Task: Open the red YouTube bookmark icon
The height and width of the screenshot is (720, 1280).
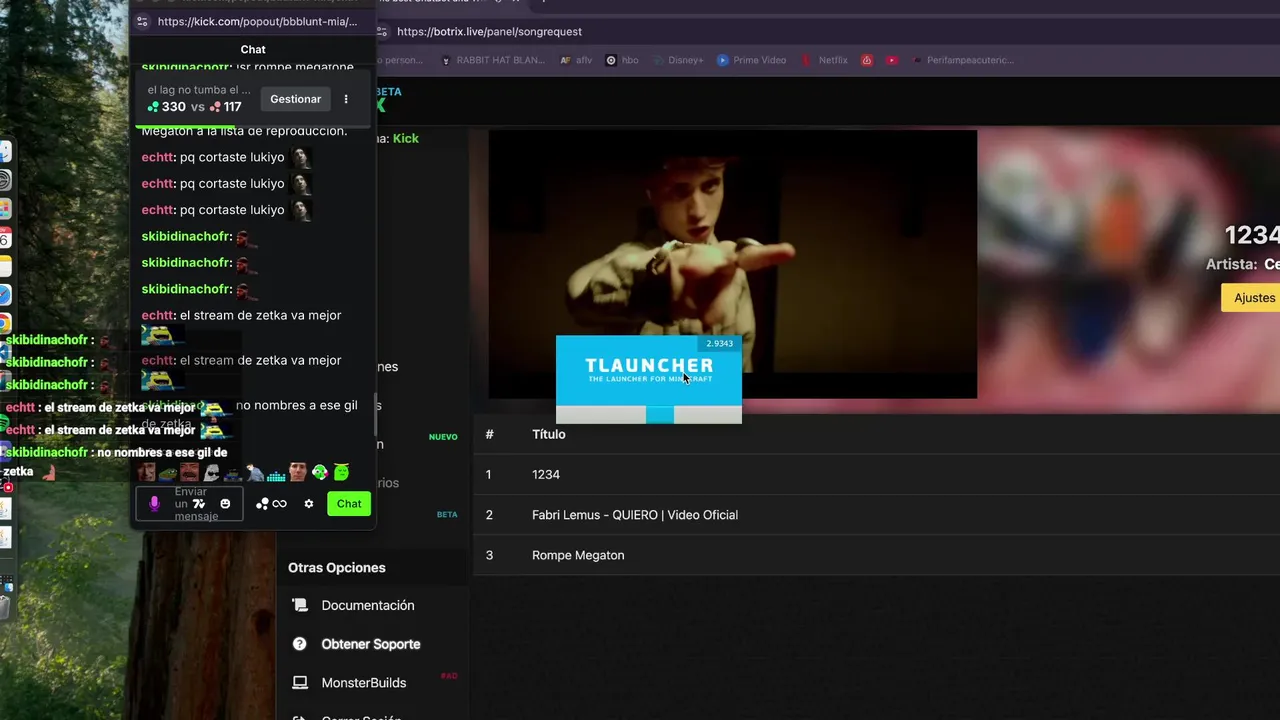Action: point(891,60)
